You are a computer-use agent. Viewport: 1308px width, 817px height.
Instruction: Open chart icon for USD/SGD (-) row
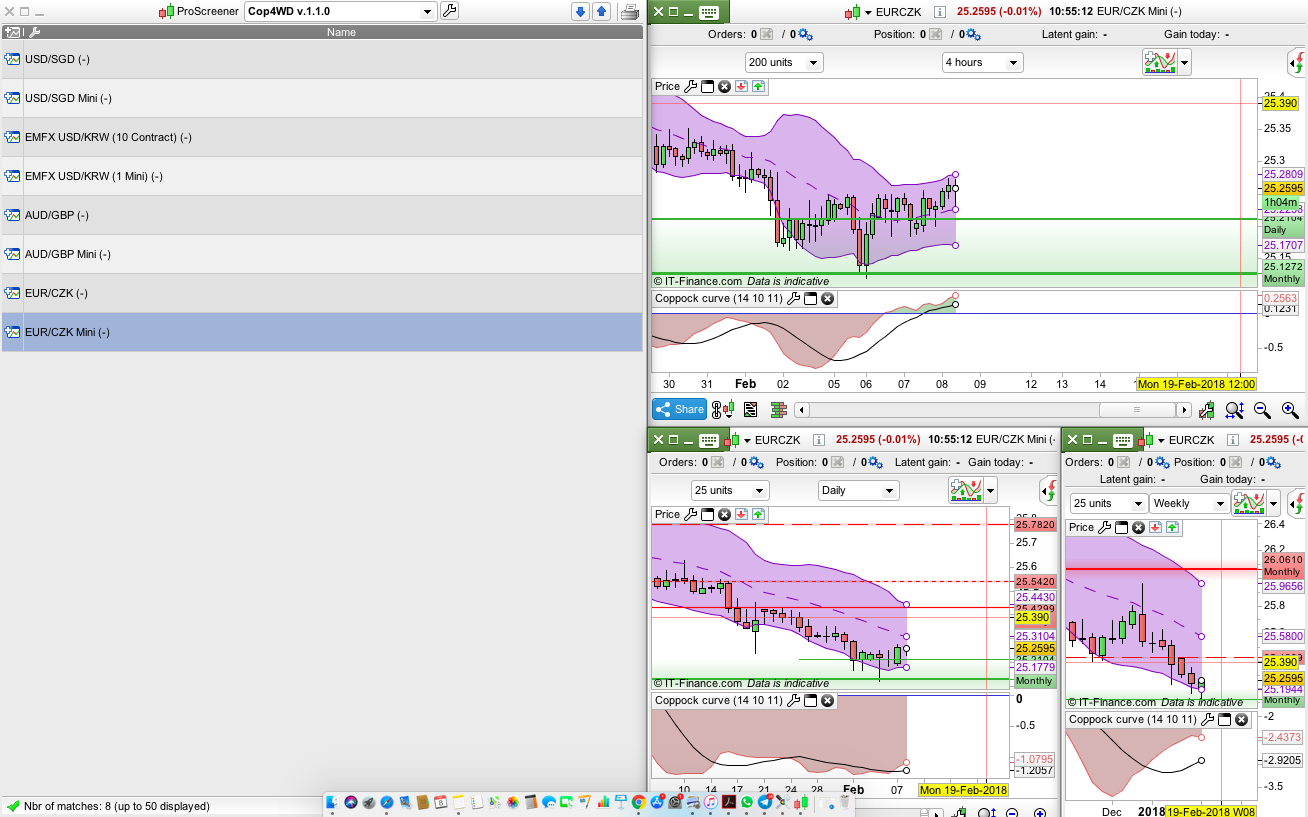pos(12,59)
